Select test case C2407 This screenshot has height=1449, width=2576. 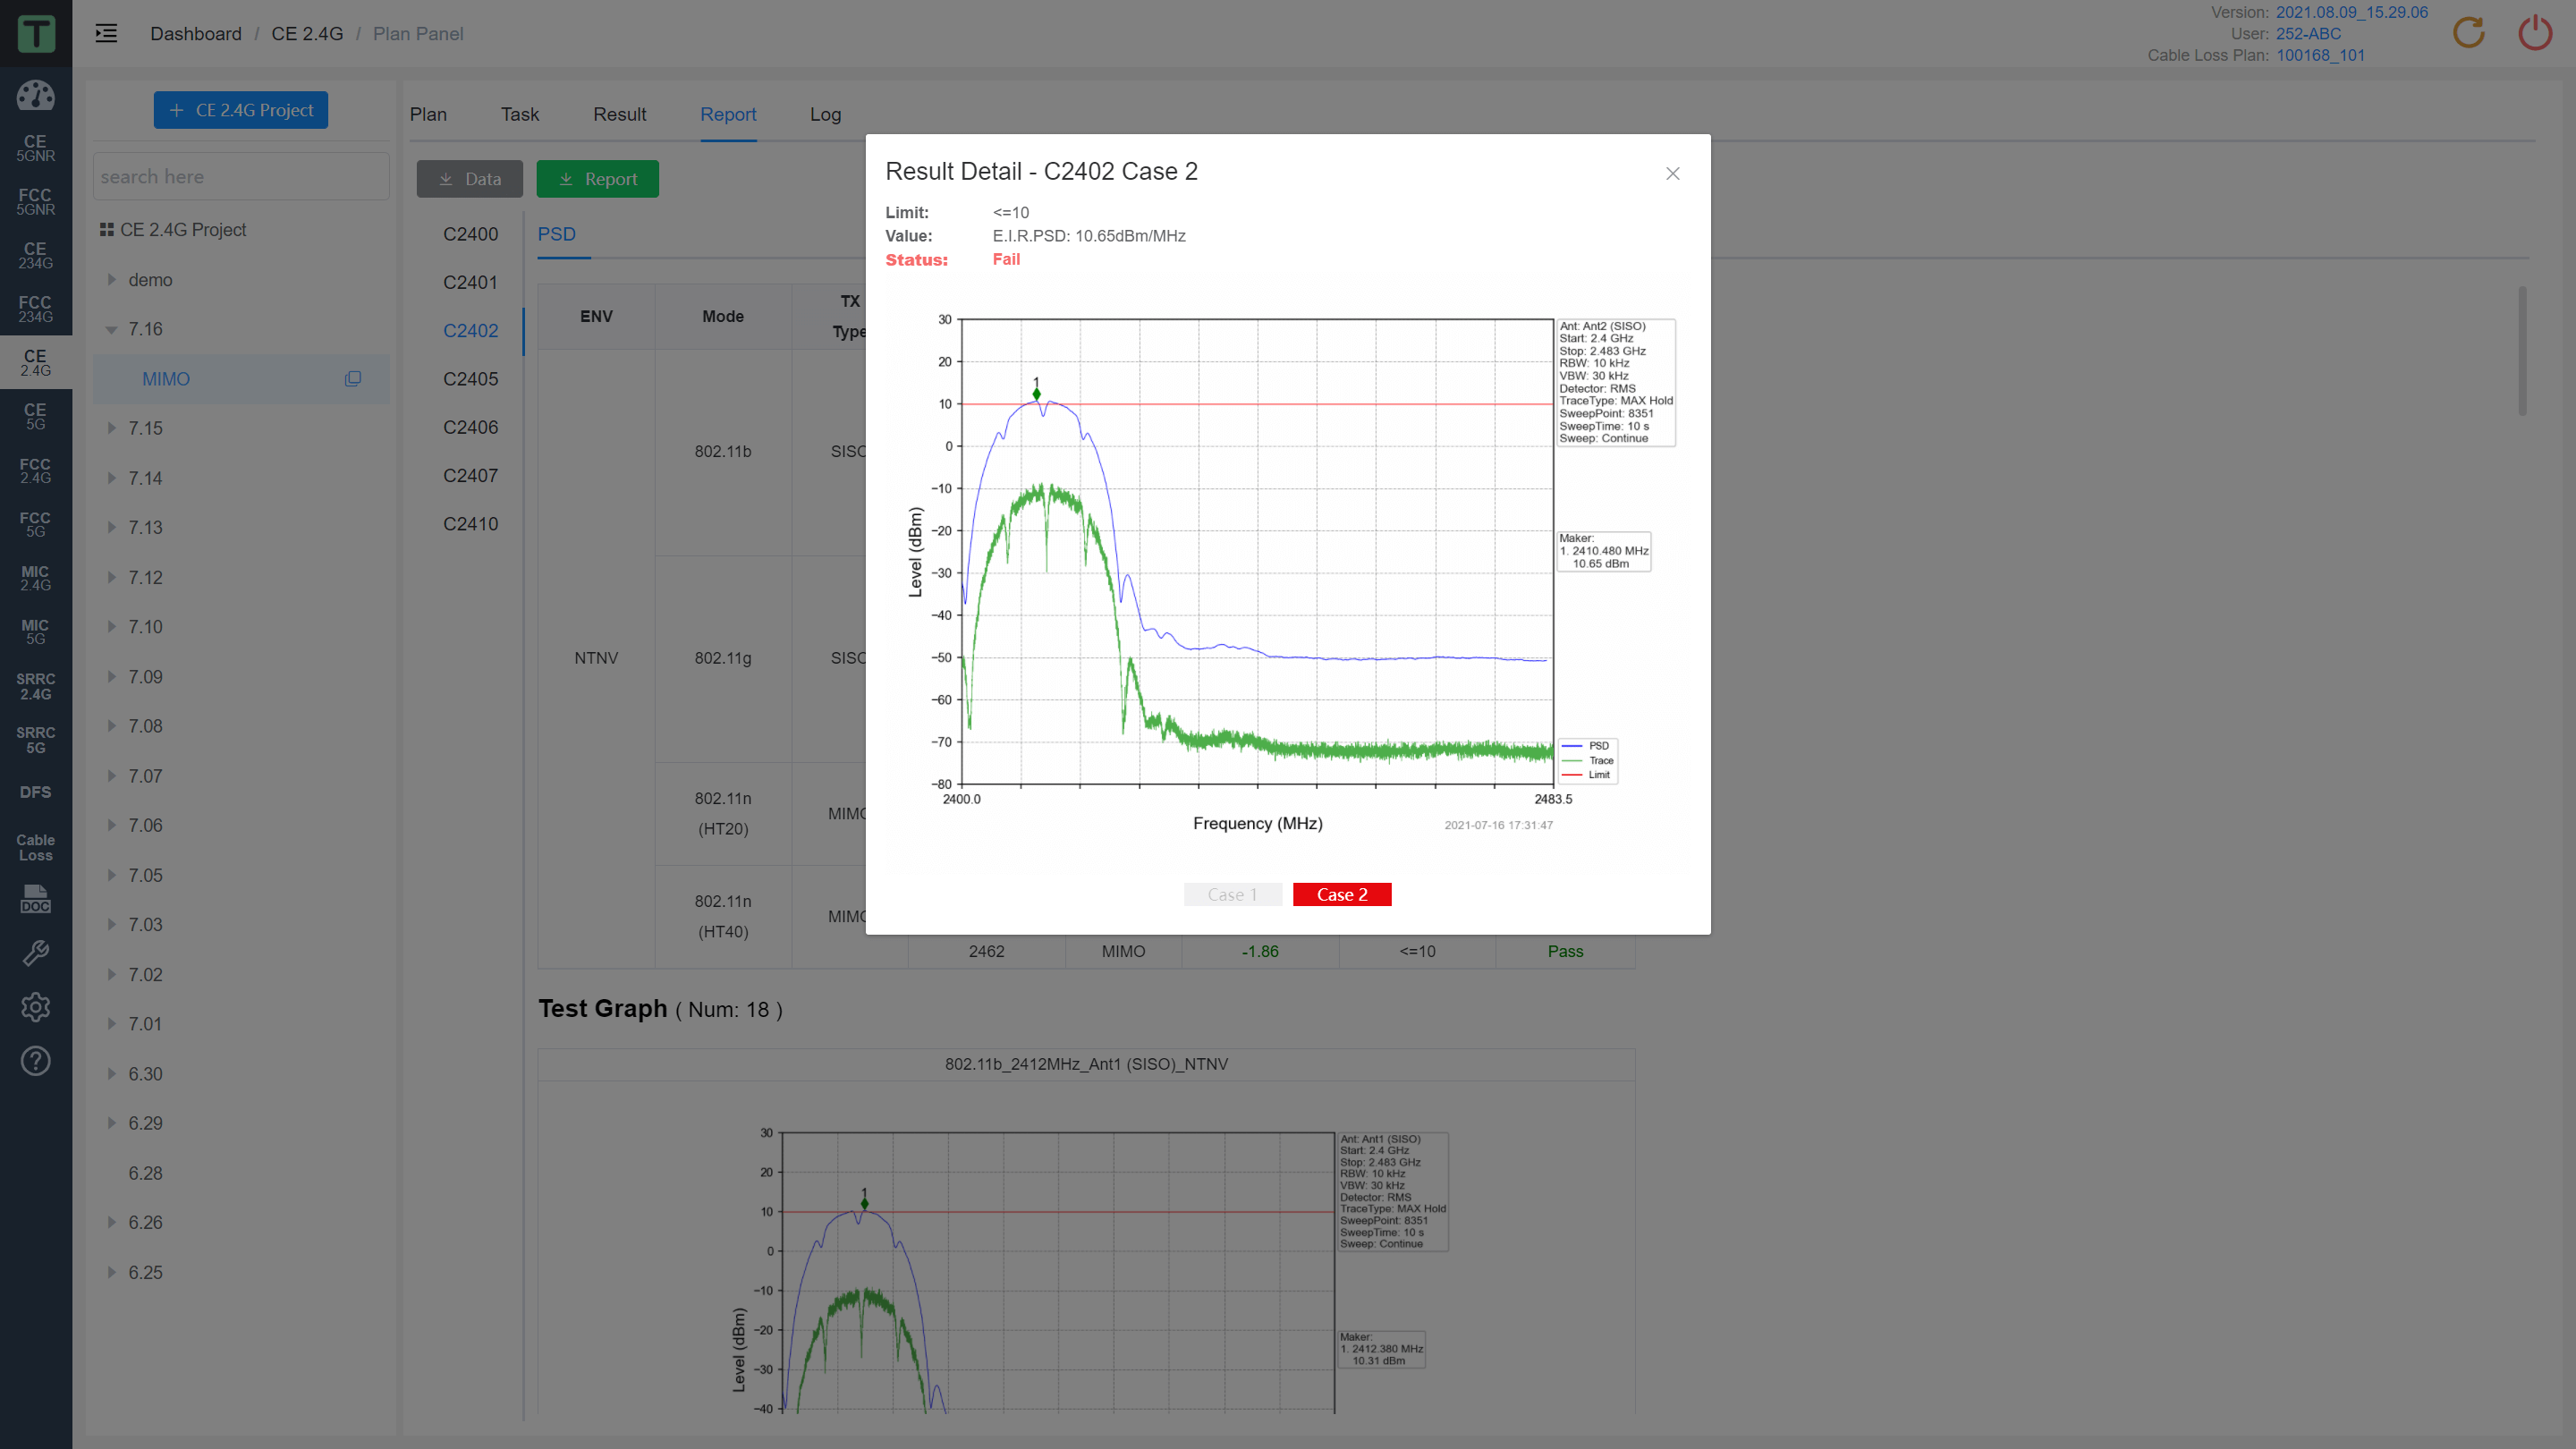click(471, 476)
